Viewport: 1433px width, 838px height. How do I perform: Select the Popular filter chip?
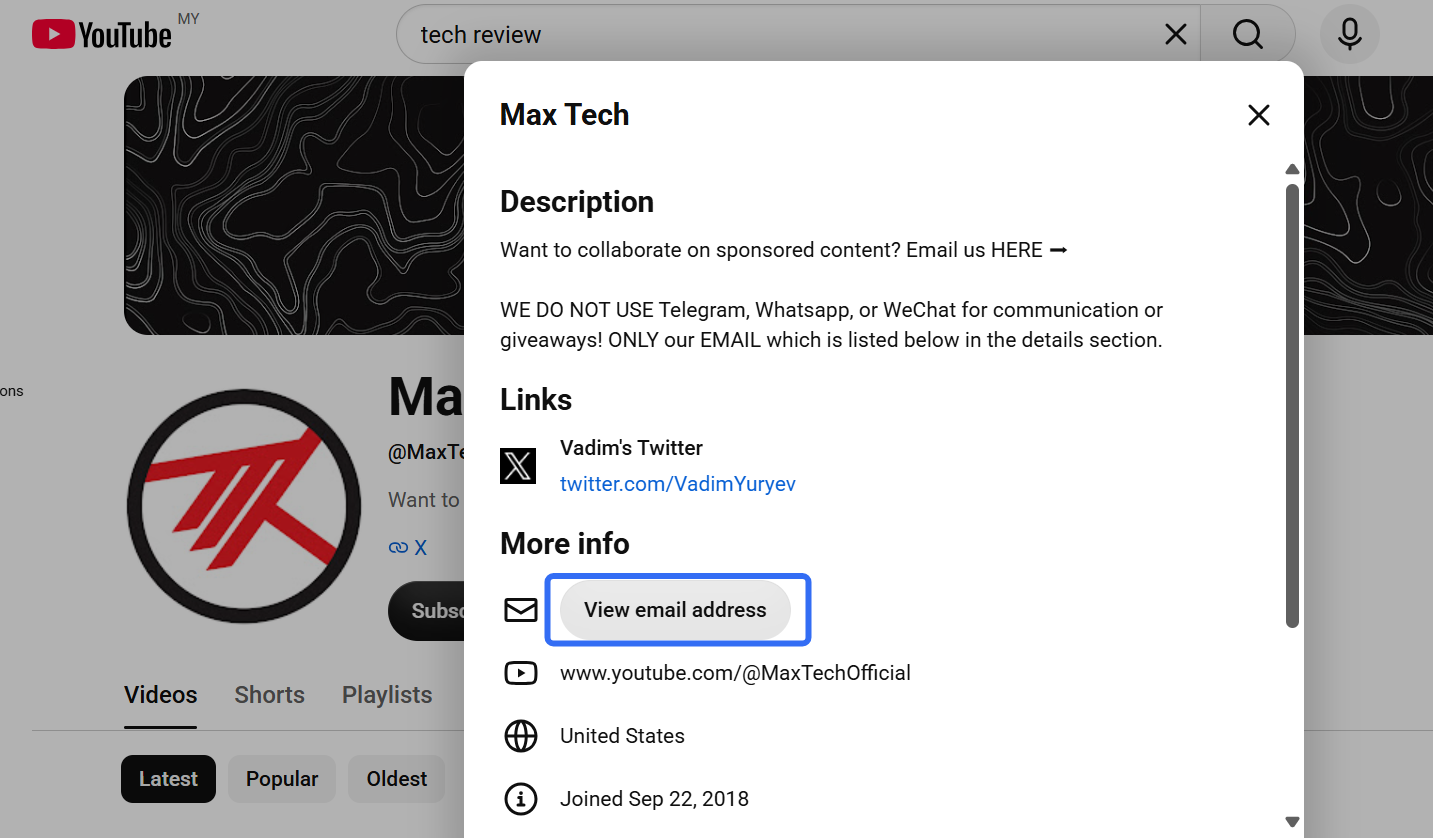point(282,779)
